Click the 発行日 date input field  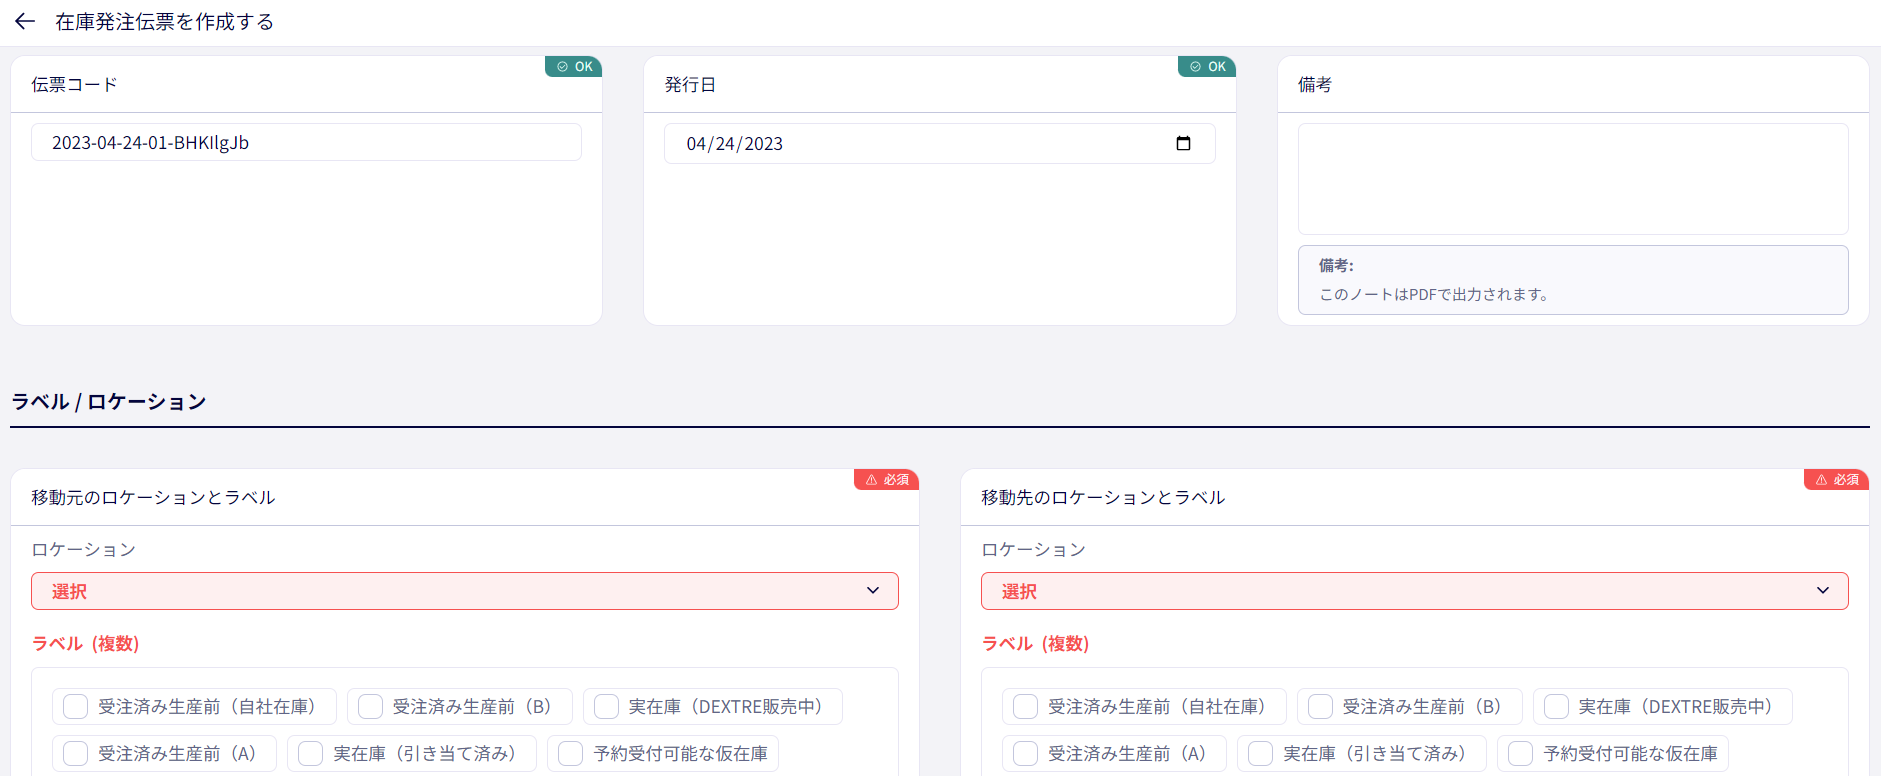939,143
